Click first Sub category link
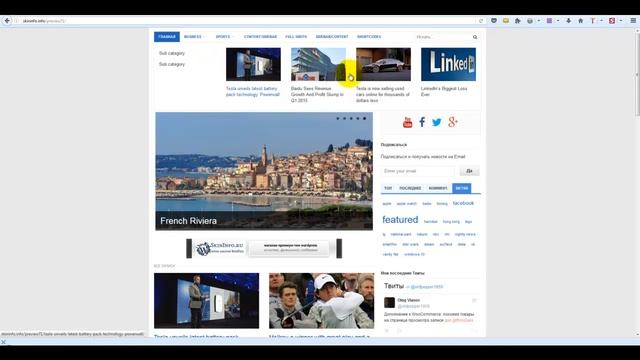640x360 pixels. [x=171, y=53]
